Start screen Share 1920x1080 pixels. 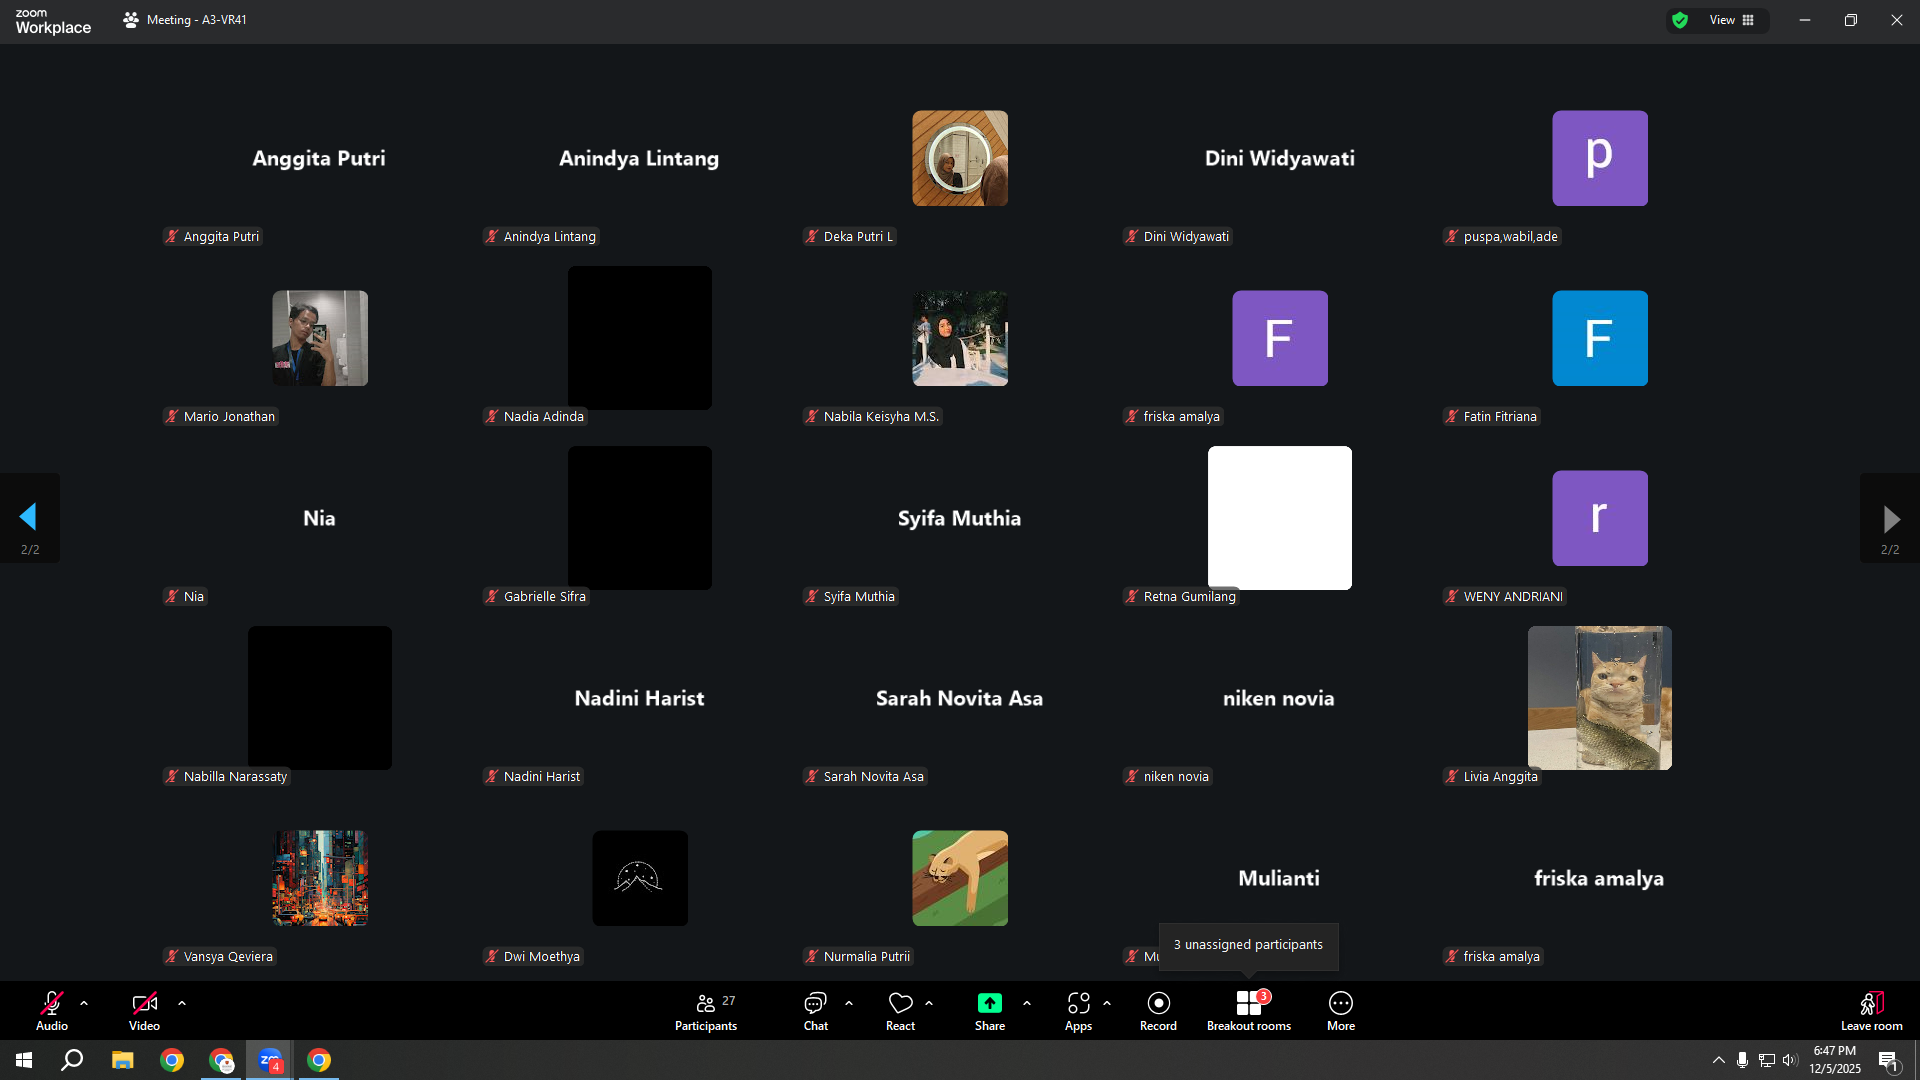pos(990,1010)
